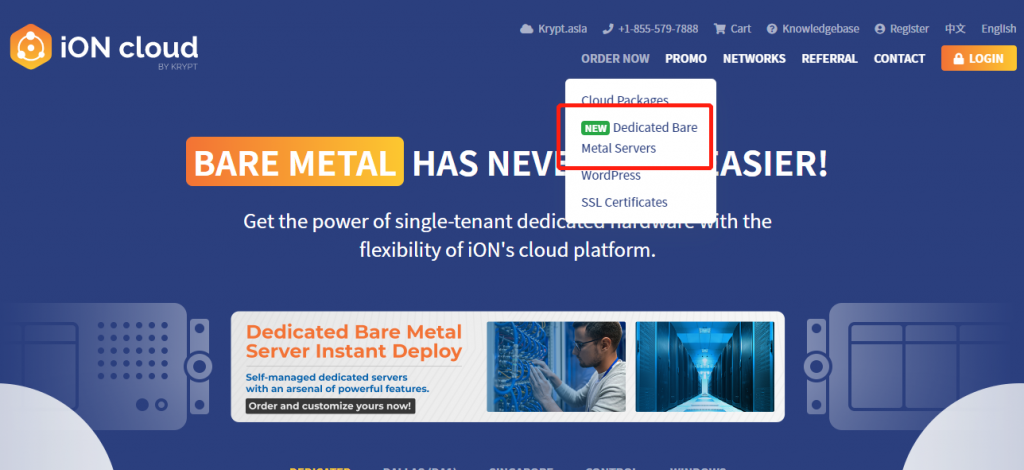The image size is (1024, 470).
Task: Click the BY KRYPT text under logo
Action: (x=178, y=67)
